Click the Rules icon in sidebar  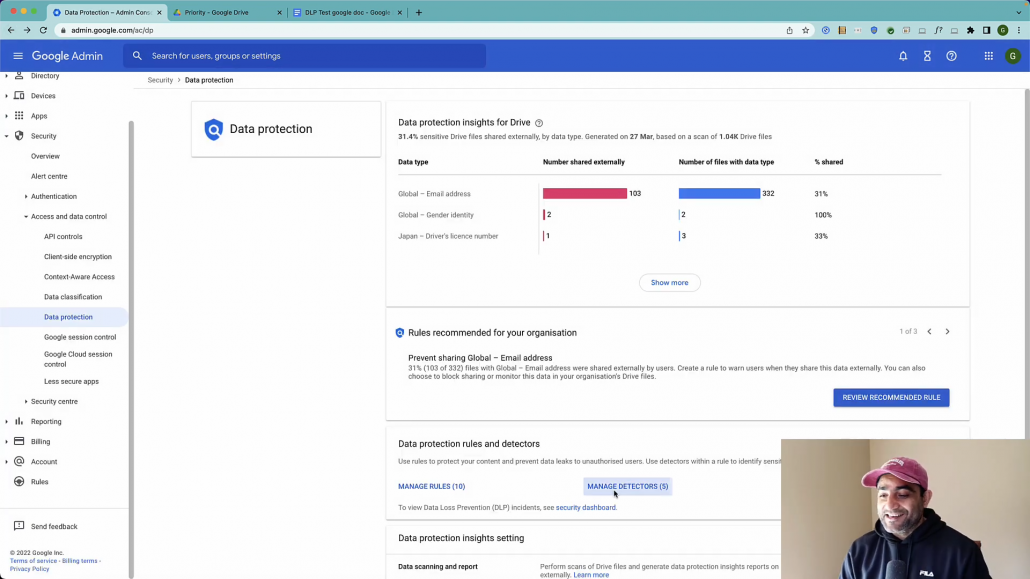[x=19, y=482]
